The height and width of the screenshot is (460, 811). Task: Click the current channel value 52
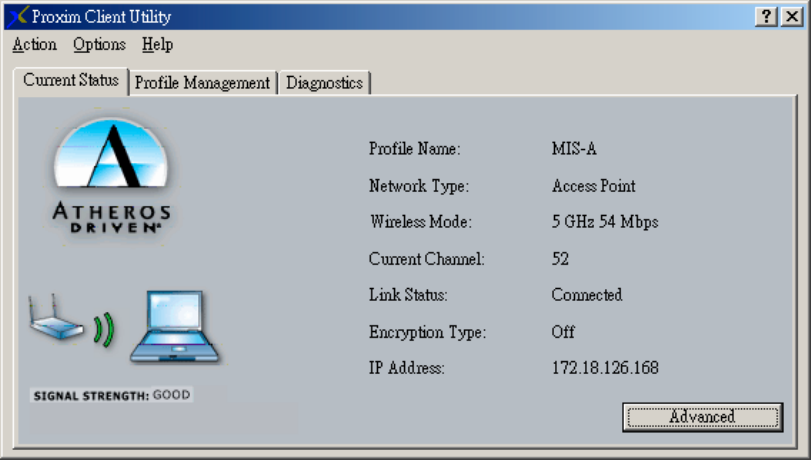(x=560, y=259)
